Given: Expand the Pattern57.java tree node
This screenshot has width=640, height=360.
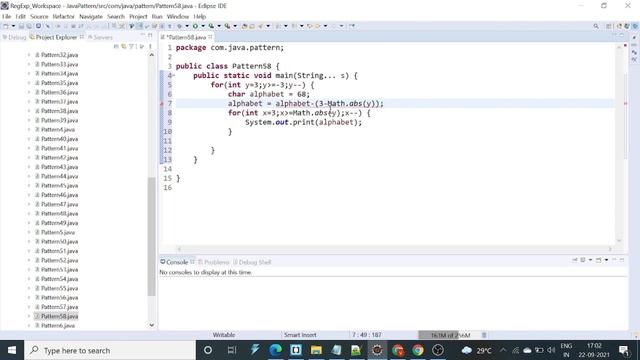Looking at the screenshot, I should [x=29, y=307].
